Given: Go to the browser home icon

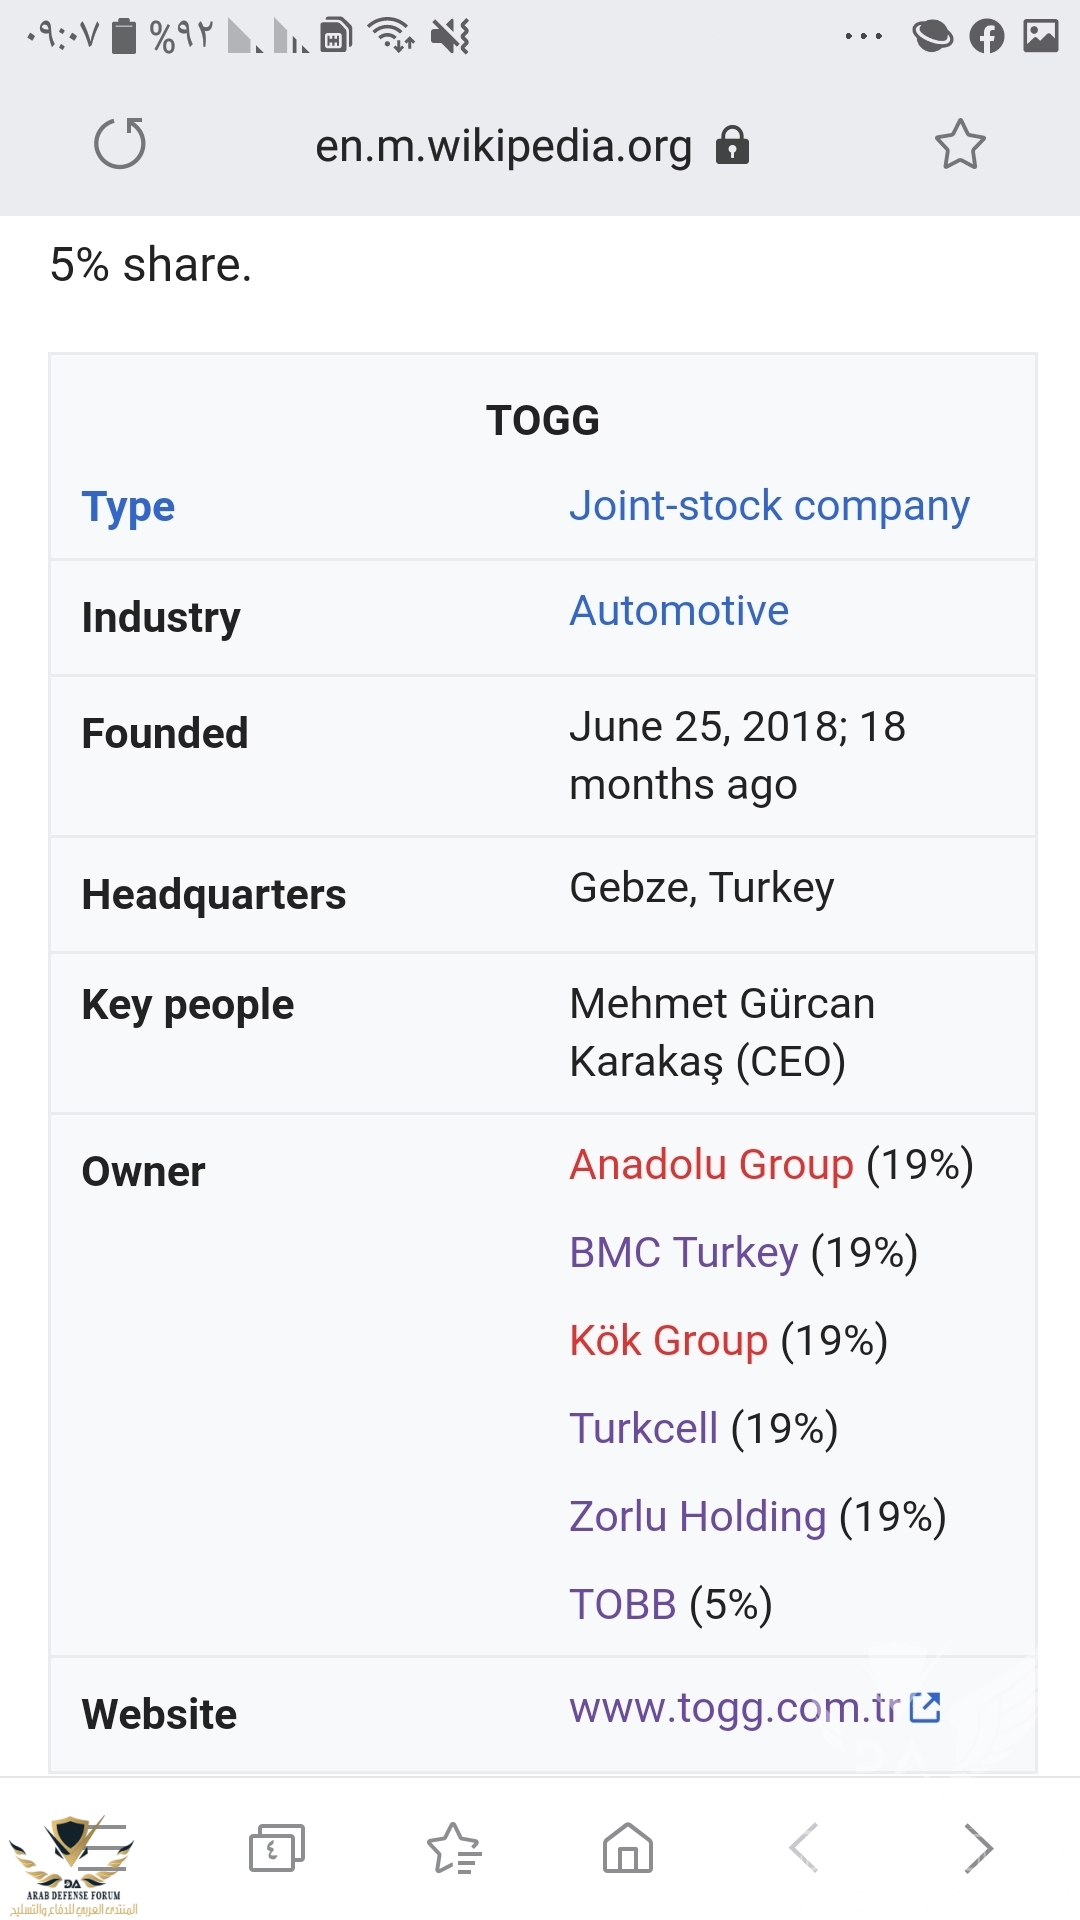Looking at the screenshot, I should pos(628,1848).
